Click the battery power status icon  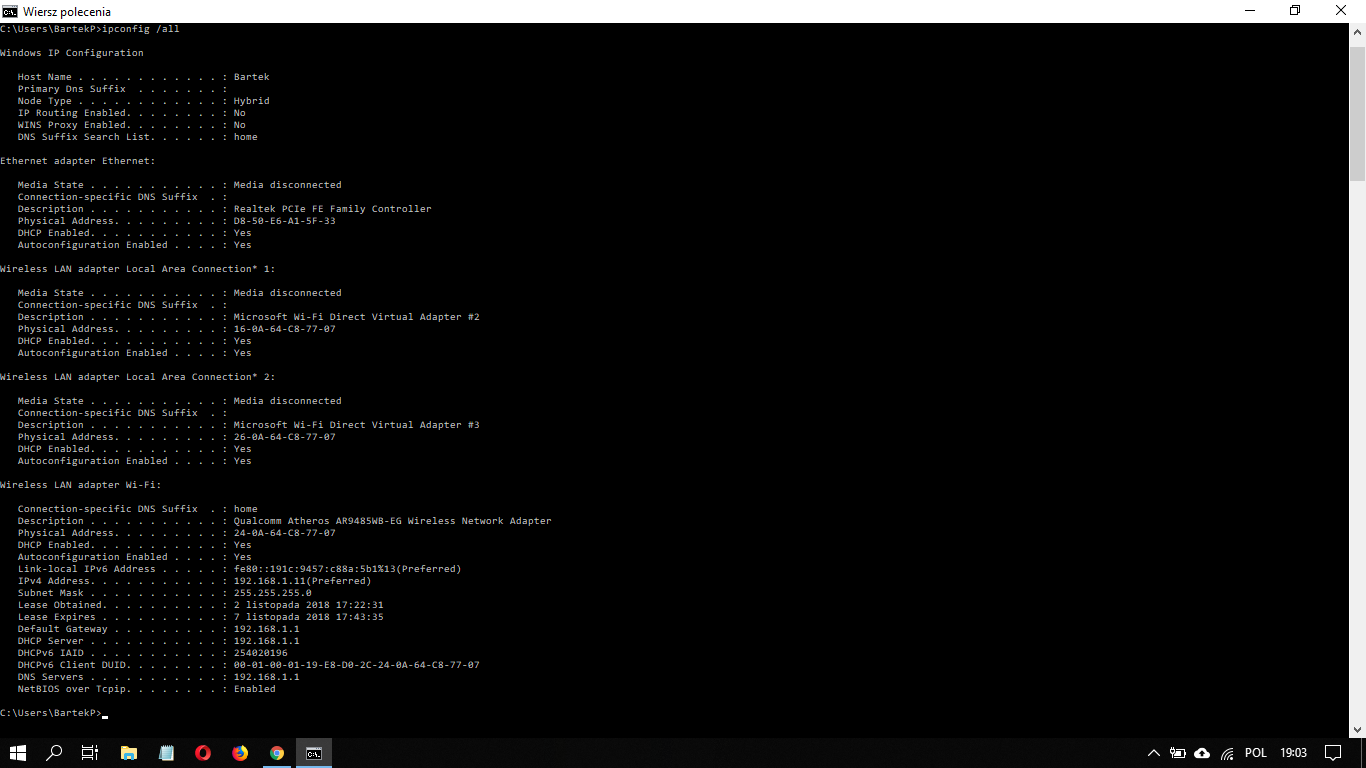coord(1178,753)
